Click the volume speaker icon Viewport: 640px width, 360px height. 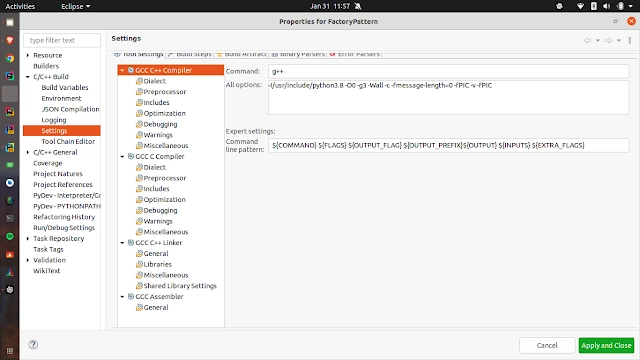[x=607, y=6]
